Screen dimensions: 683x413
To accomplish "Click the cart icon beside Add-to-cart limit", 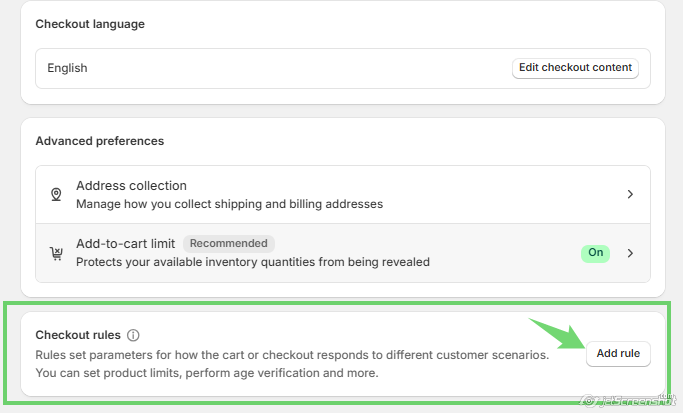I will pyautogui.click(x=56, y=252).
